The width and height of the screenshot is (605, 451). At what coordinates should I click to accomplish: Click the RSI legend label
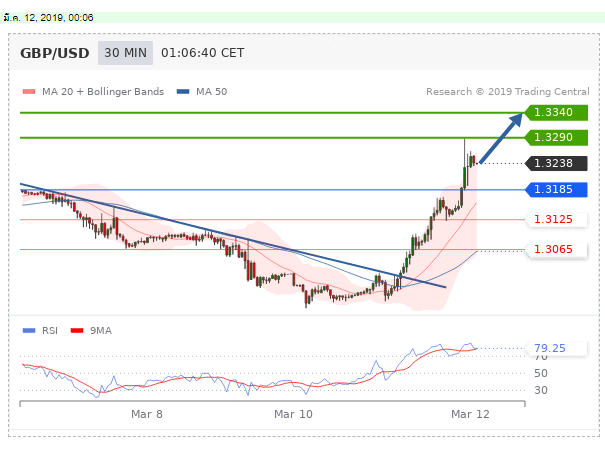[50, 331]
